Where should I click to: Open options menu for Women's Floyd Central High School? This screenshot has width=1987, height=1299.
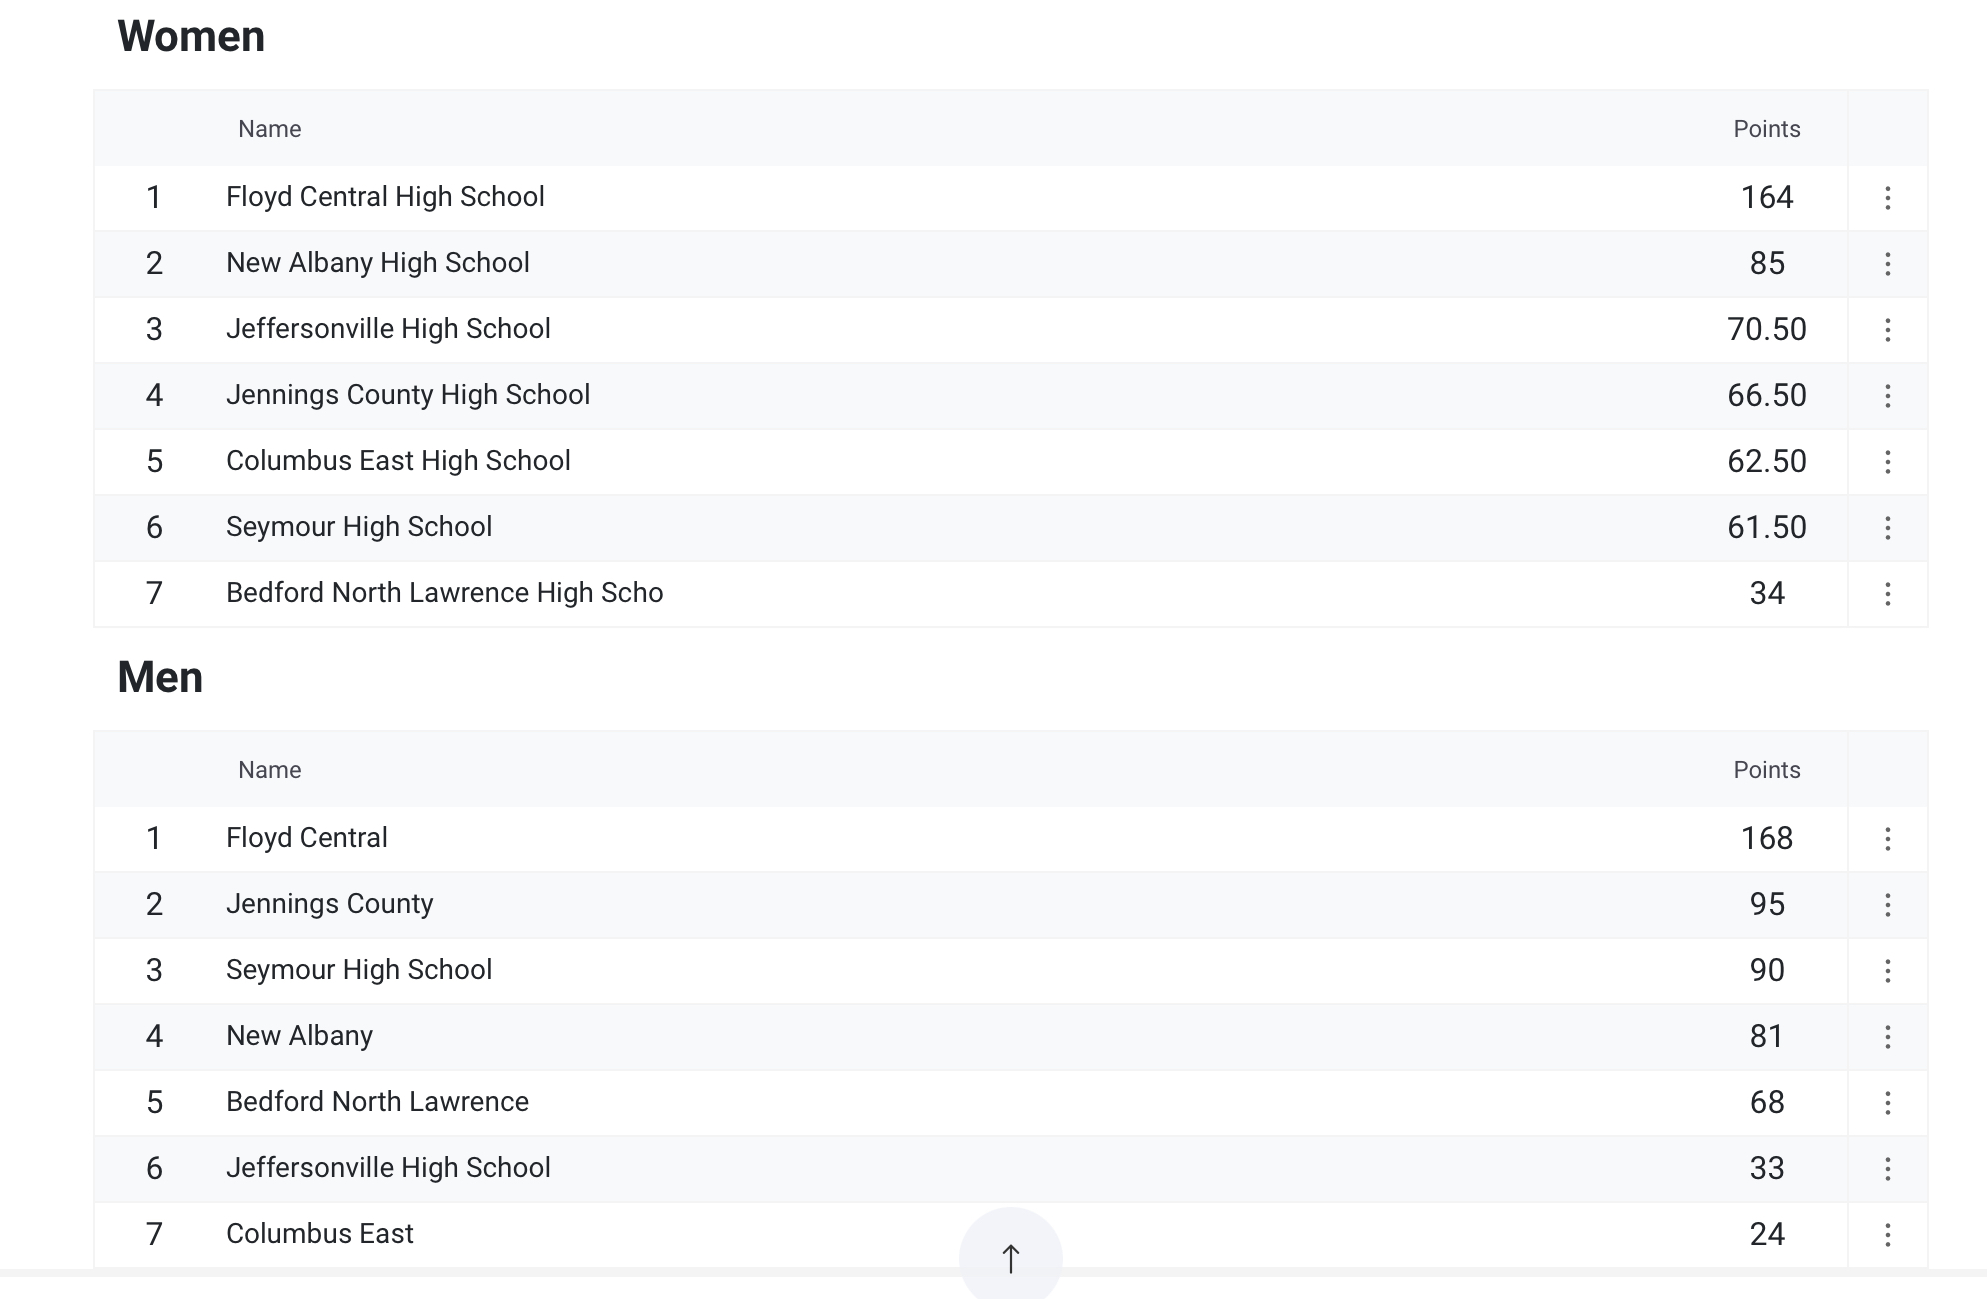click(x=1887, y=198)
